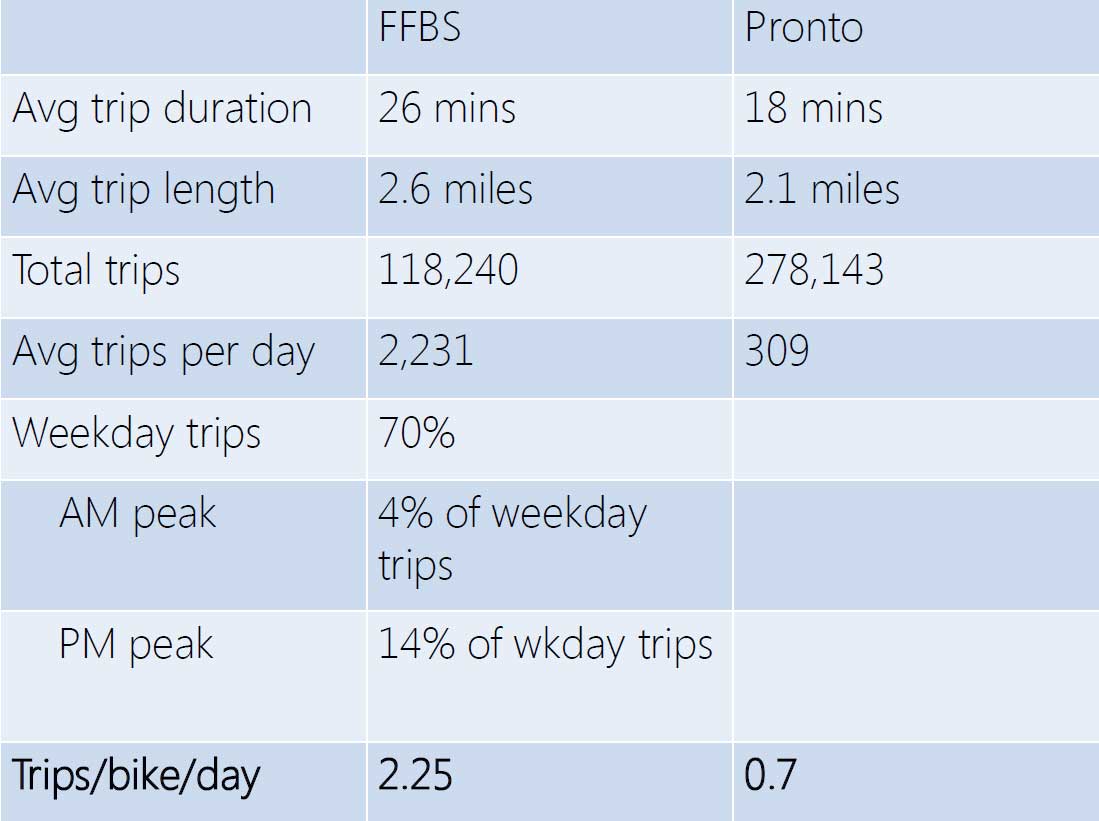This screenshot has width=1099, height=821.
Task: Click the 118,240 total trips value
Action: tap(448, 271)
